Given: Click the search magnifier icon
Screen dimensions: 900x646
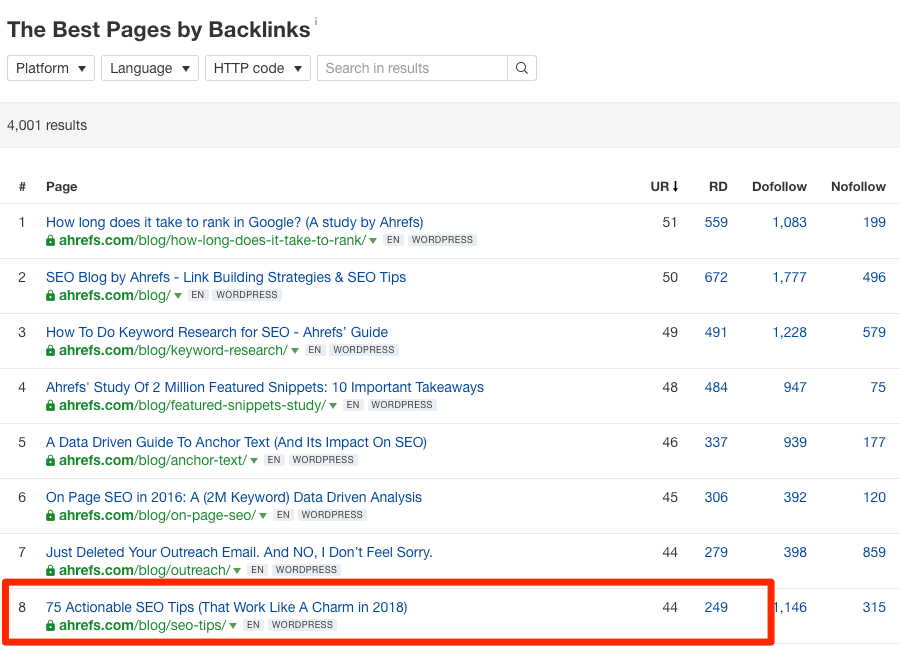Looking at the screenshot, I should [521, 68].
